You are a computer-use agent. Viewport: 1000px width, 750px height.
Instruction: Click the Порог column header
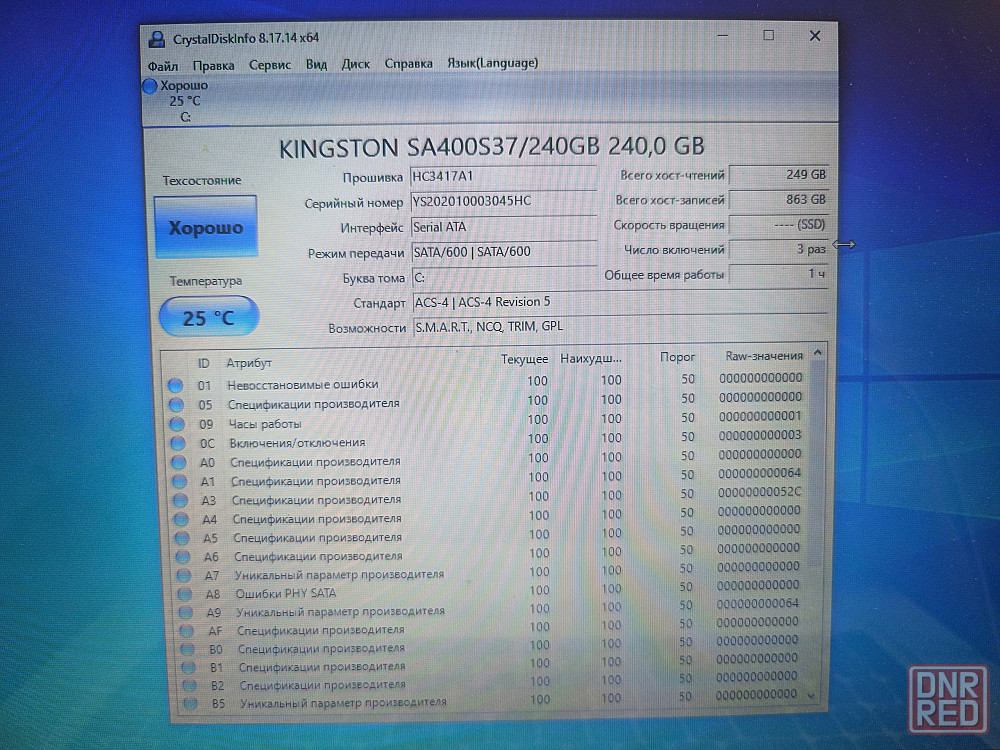677,357
